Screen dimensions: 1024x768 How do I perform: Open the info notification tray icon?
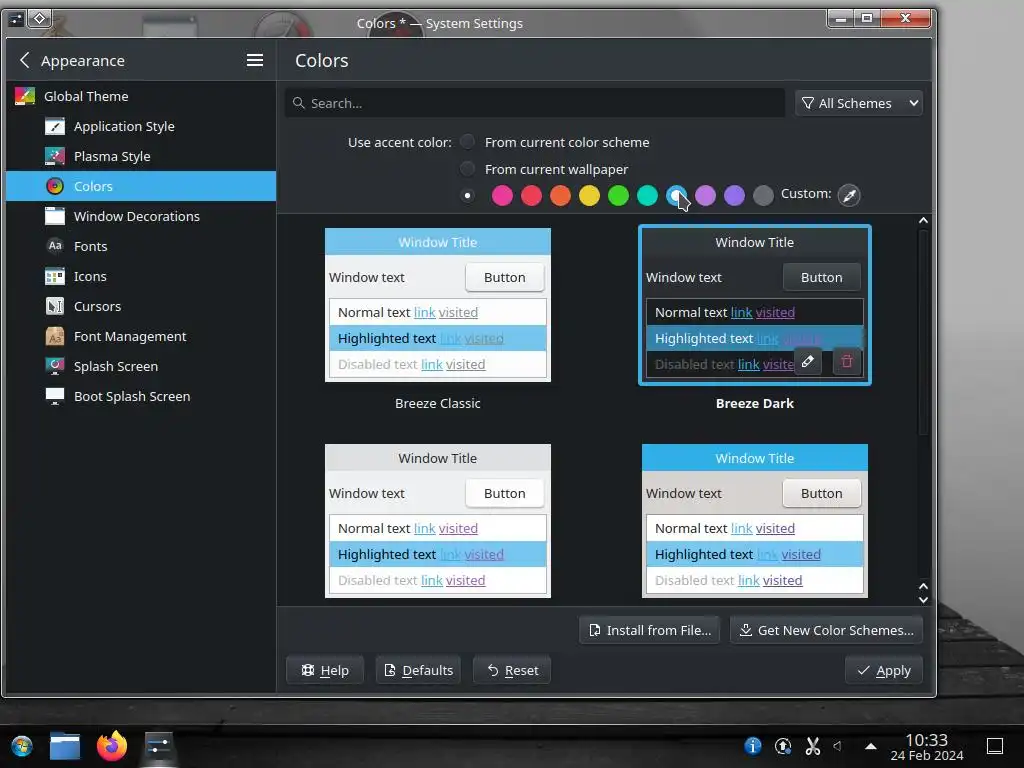tap(752, 746)
